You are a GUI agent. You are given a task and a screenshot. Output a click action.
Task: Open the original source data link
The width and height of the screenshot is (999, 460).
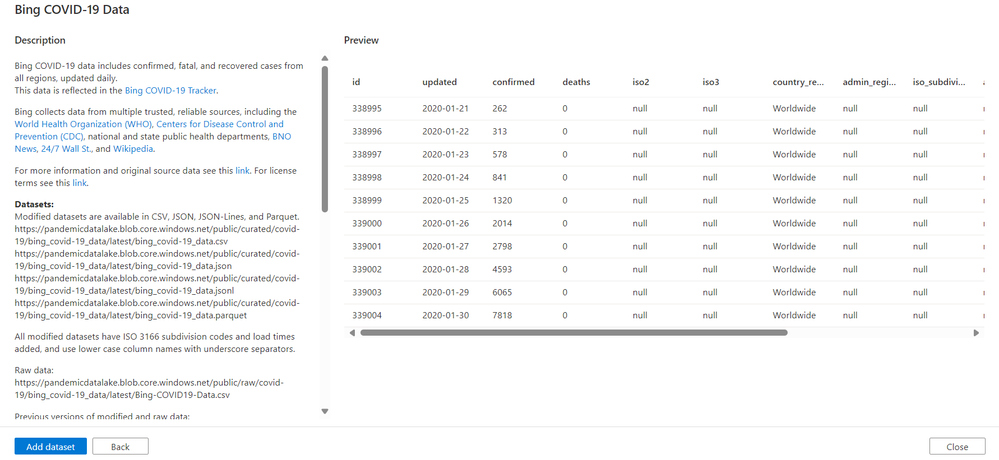tap(242, 171)
